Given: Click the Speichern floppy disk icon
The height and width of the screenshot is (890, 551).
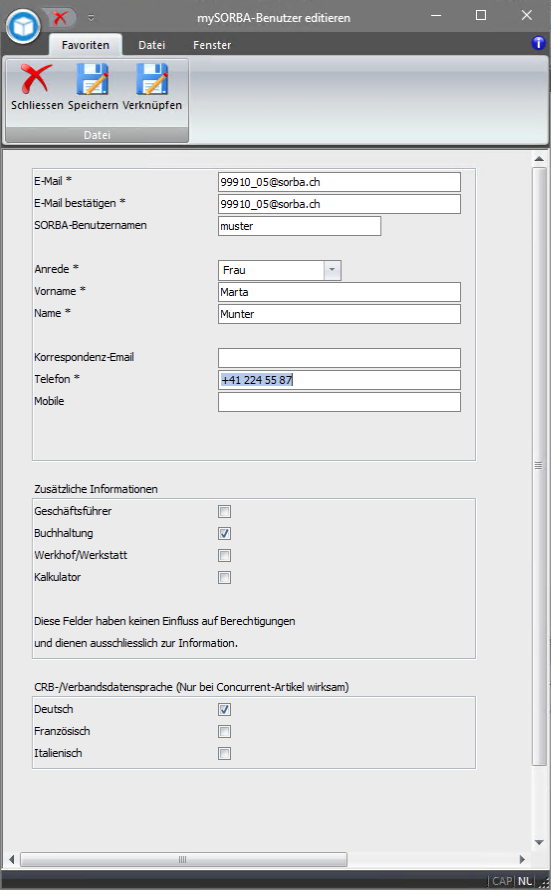Looking at the screenshot, I should 92,79.
